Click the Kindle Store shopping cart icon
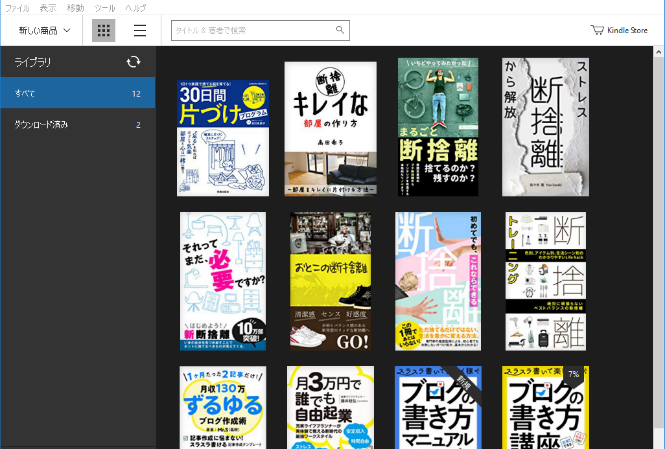Screen dimensions: 665x449 pos(597,30)
